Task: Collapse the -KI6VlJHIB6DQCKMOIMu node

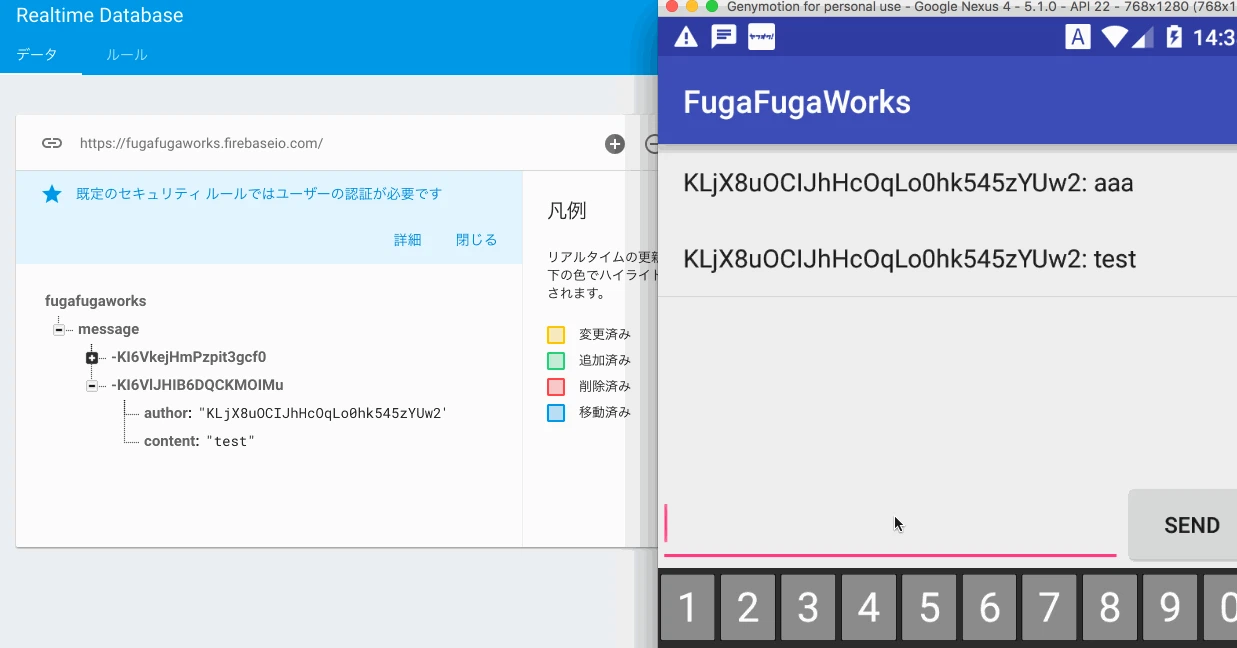Action: (92, 386)
